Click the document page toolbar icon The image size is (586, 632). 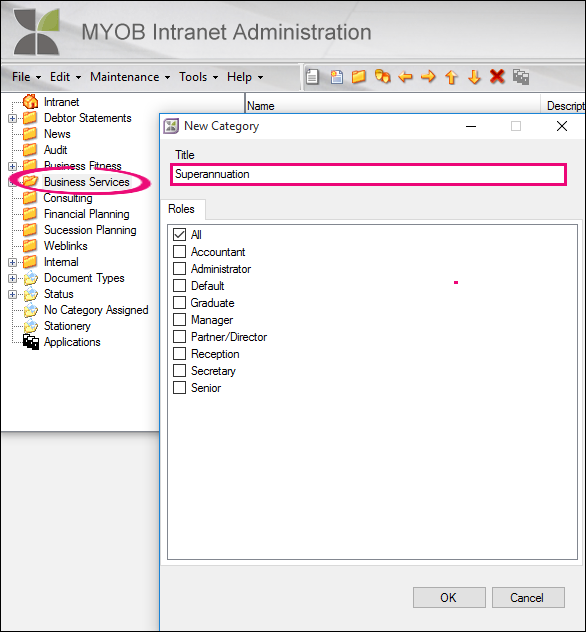312,77
